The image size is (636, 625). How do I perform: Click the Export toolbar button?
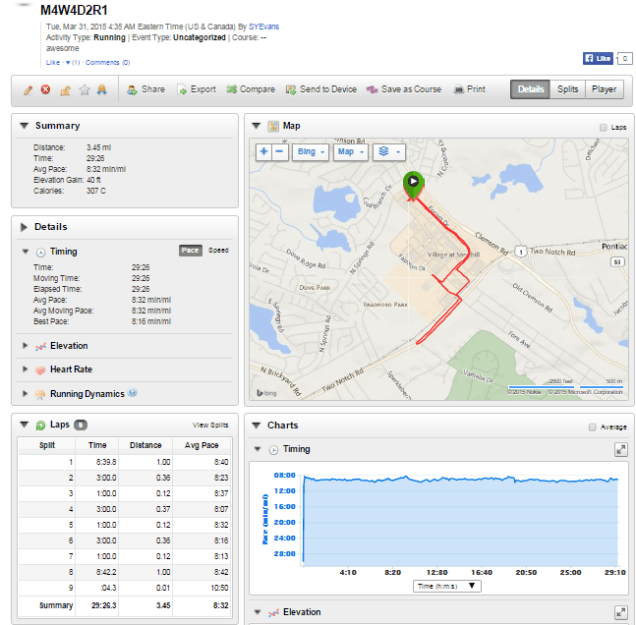pos(196,89)
